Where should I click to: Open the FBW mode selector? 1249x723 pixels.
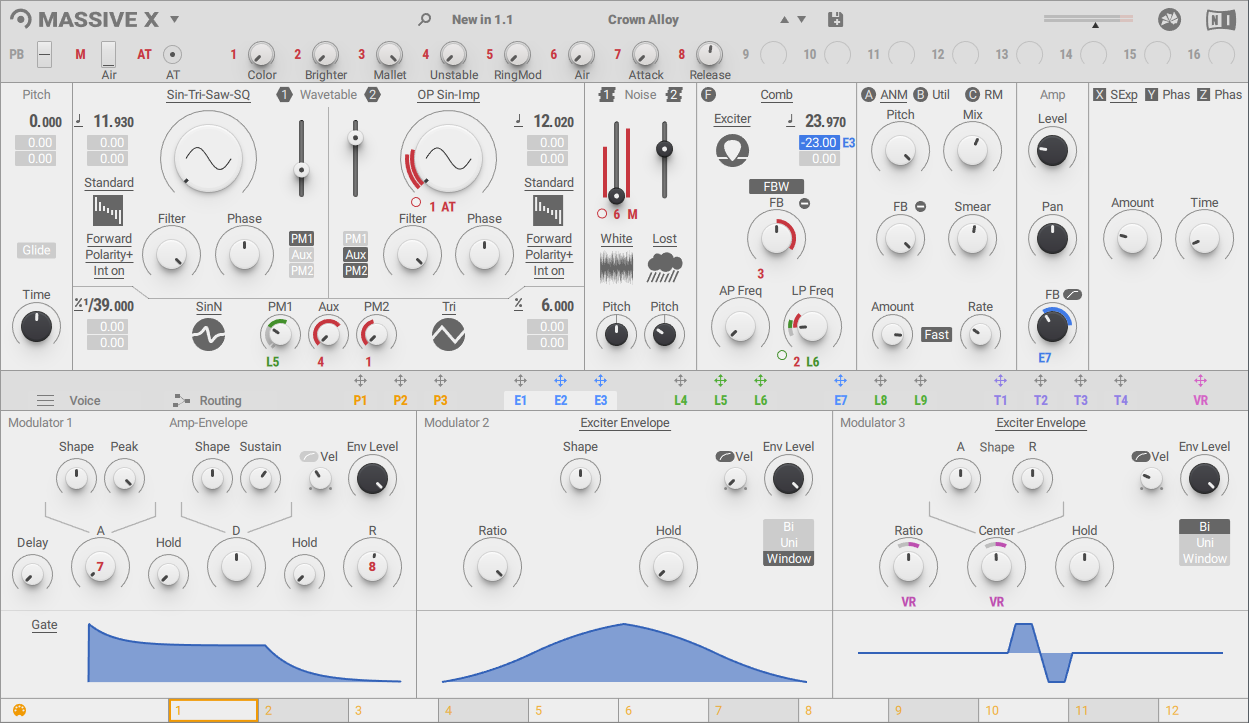(776, 187)
